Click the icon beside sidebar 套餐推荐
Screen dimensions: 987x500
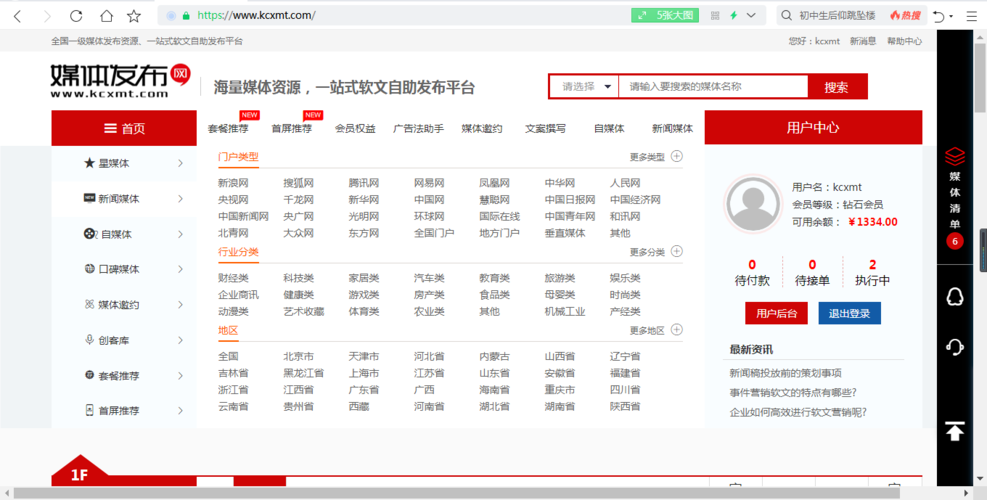click(x=89, y=375)
